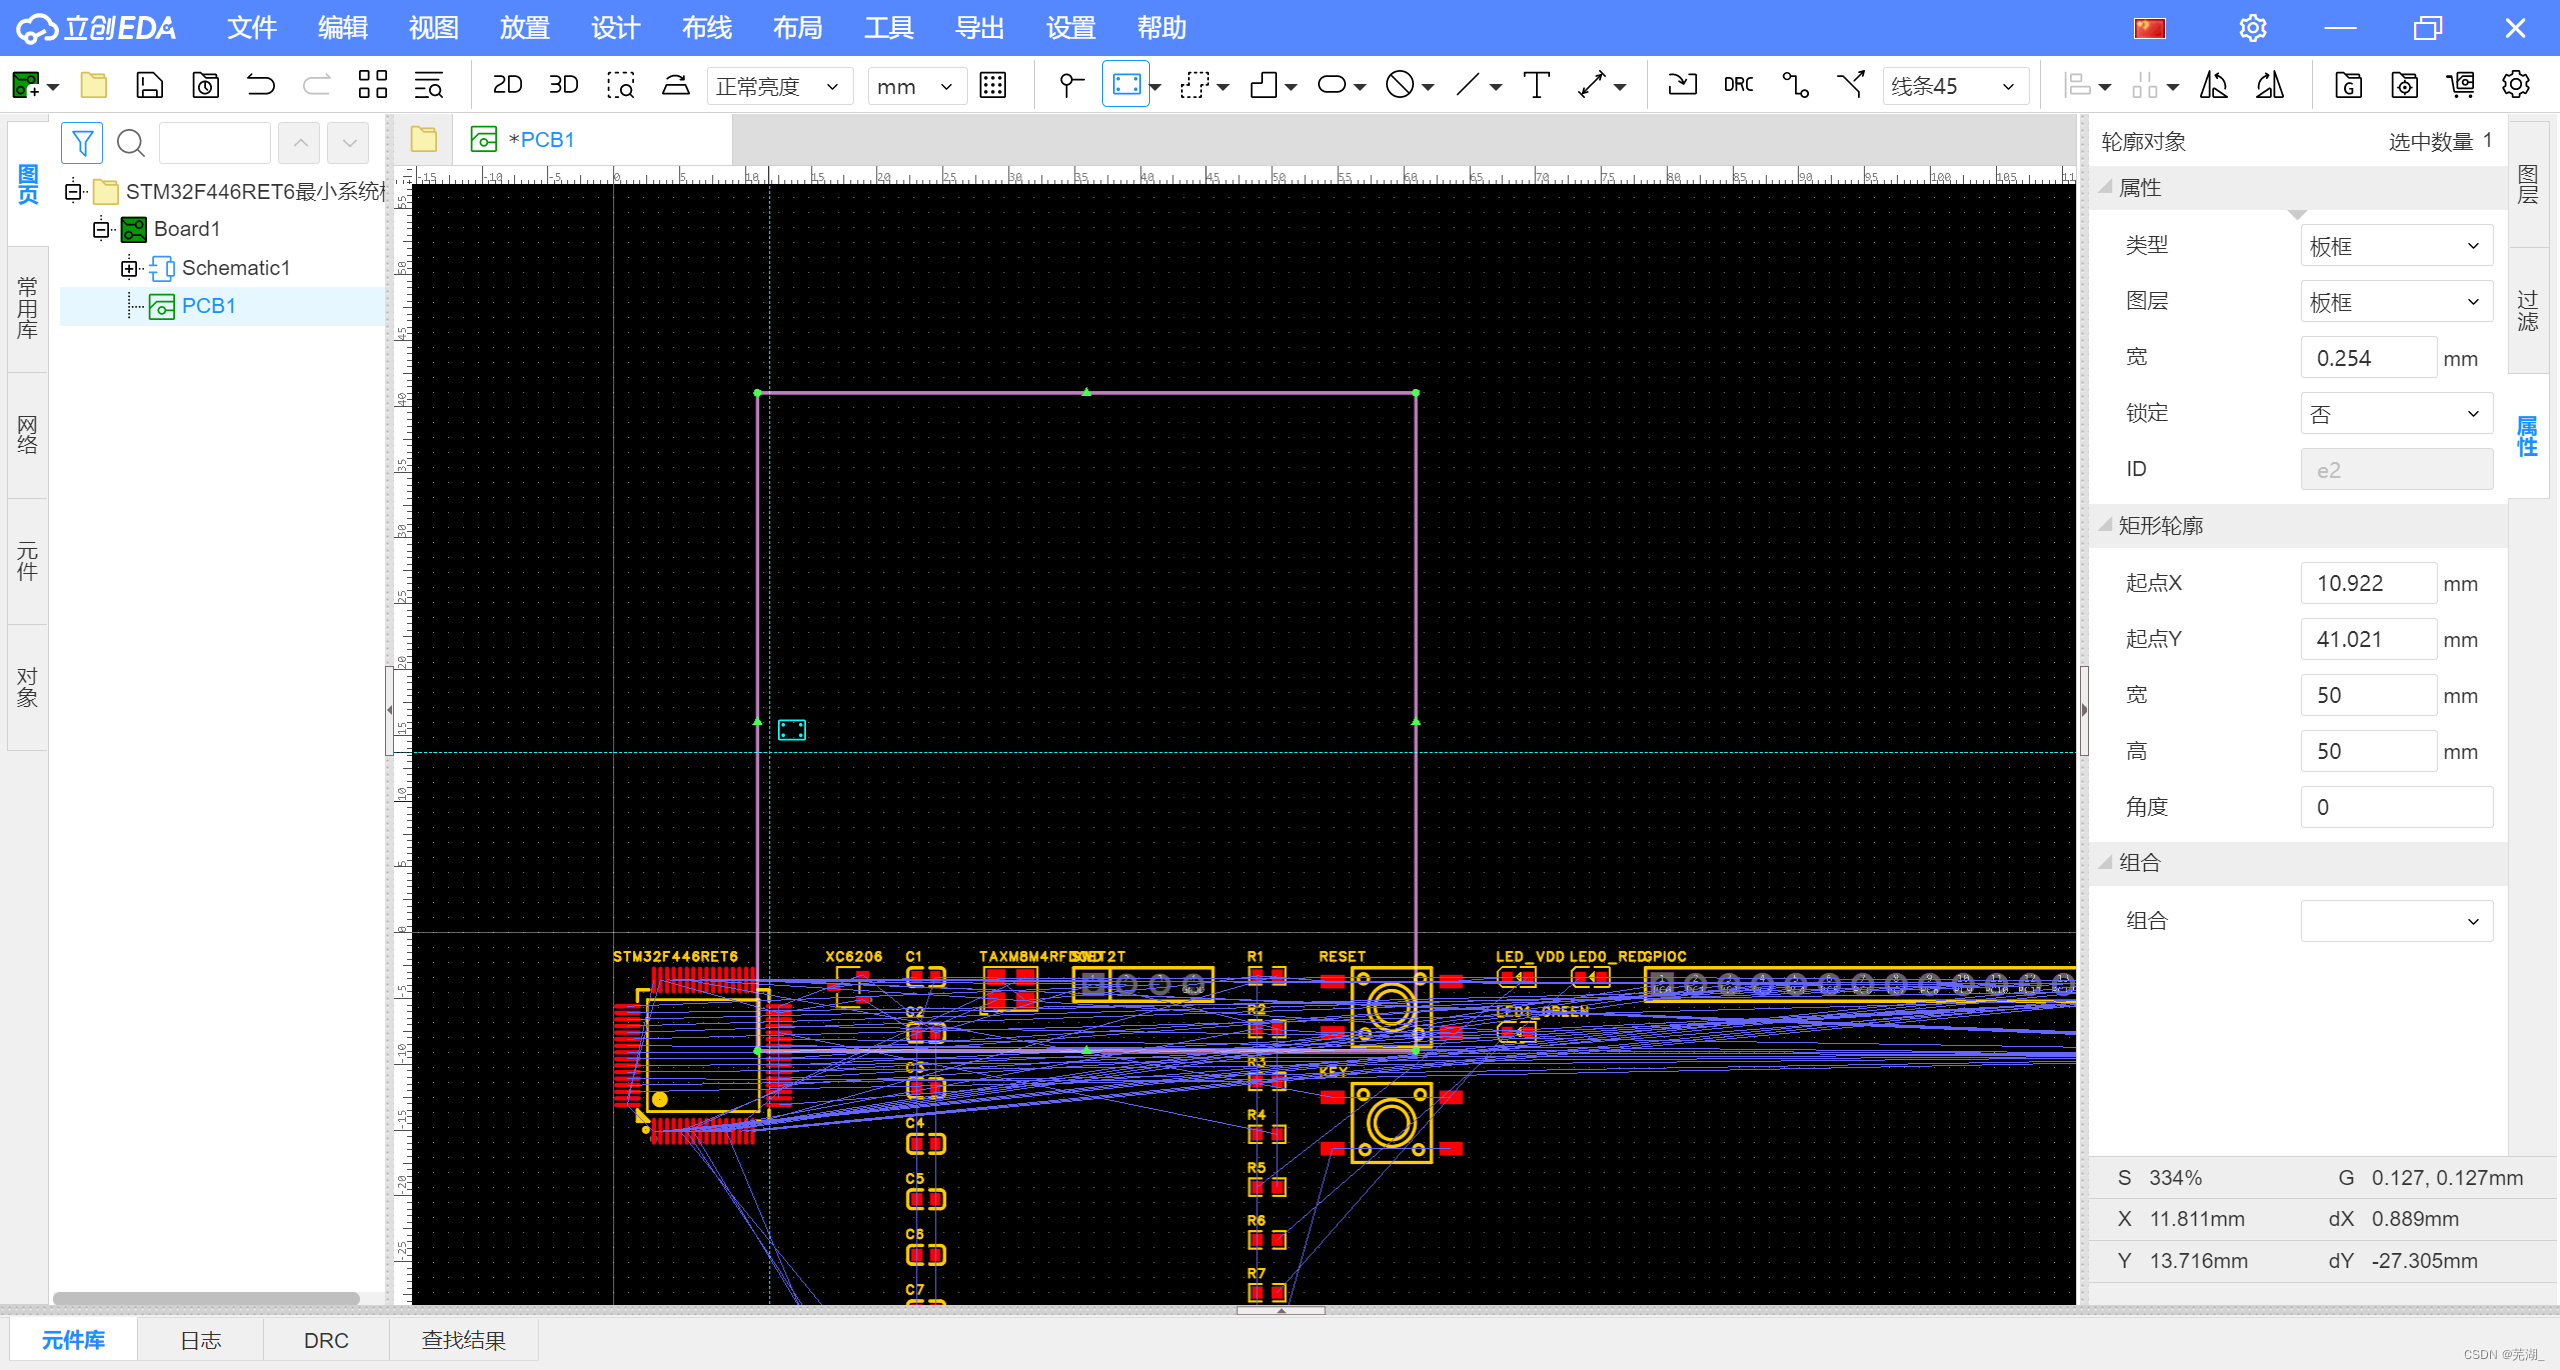Open Gerber export folder icon
The width and height of the screenshot is (2560, 1370).
[2348, 85]
